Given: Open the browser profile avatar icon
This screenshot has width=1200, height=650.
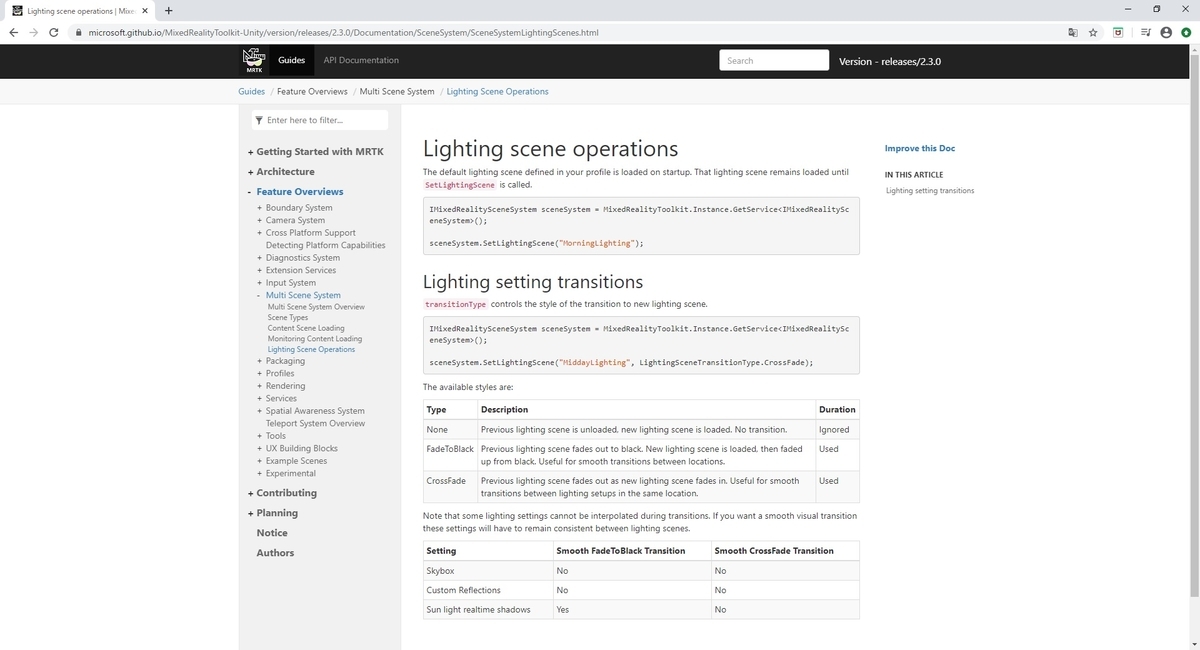Looking at the screenshot, I should (x=1166, y=32).
